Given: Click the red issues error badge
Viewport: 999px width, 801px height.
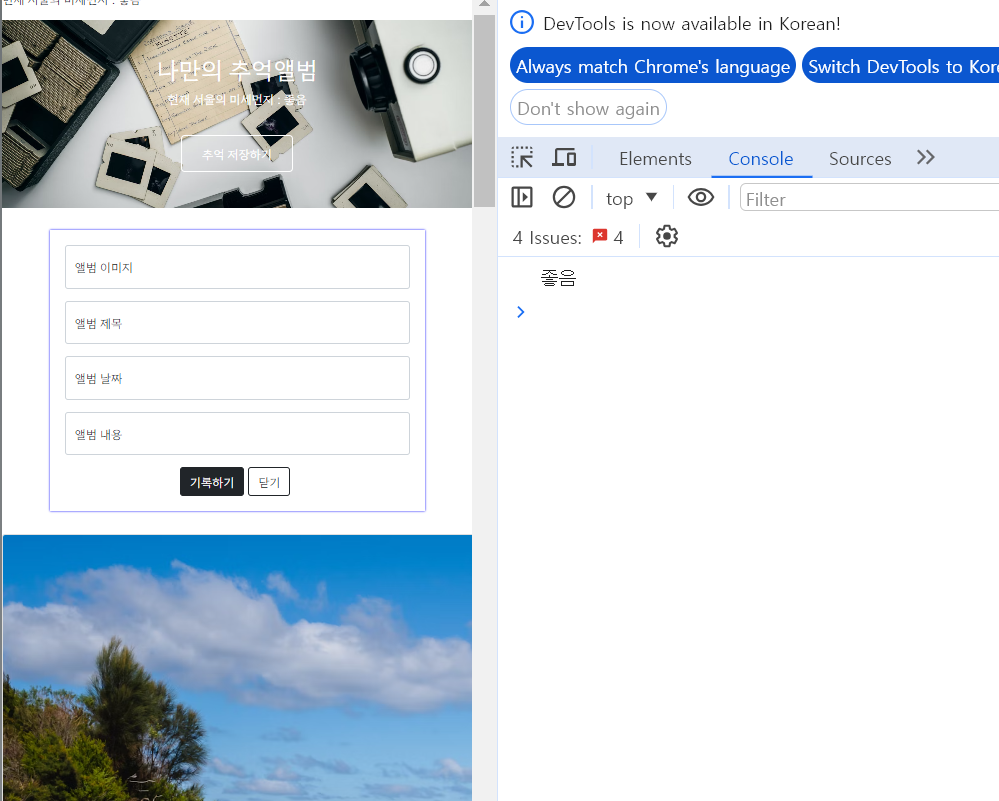Looking at the screenshot, I should pos(600,236).
